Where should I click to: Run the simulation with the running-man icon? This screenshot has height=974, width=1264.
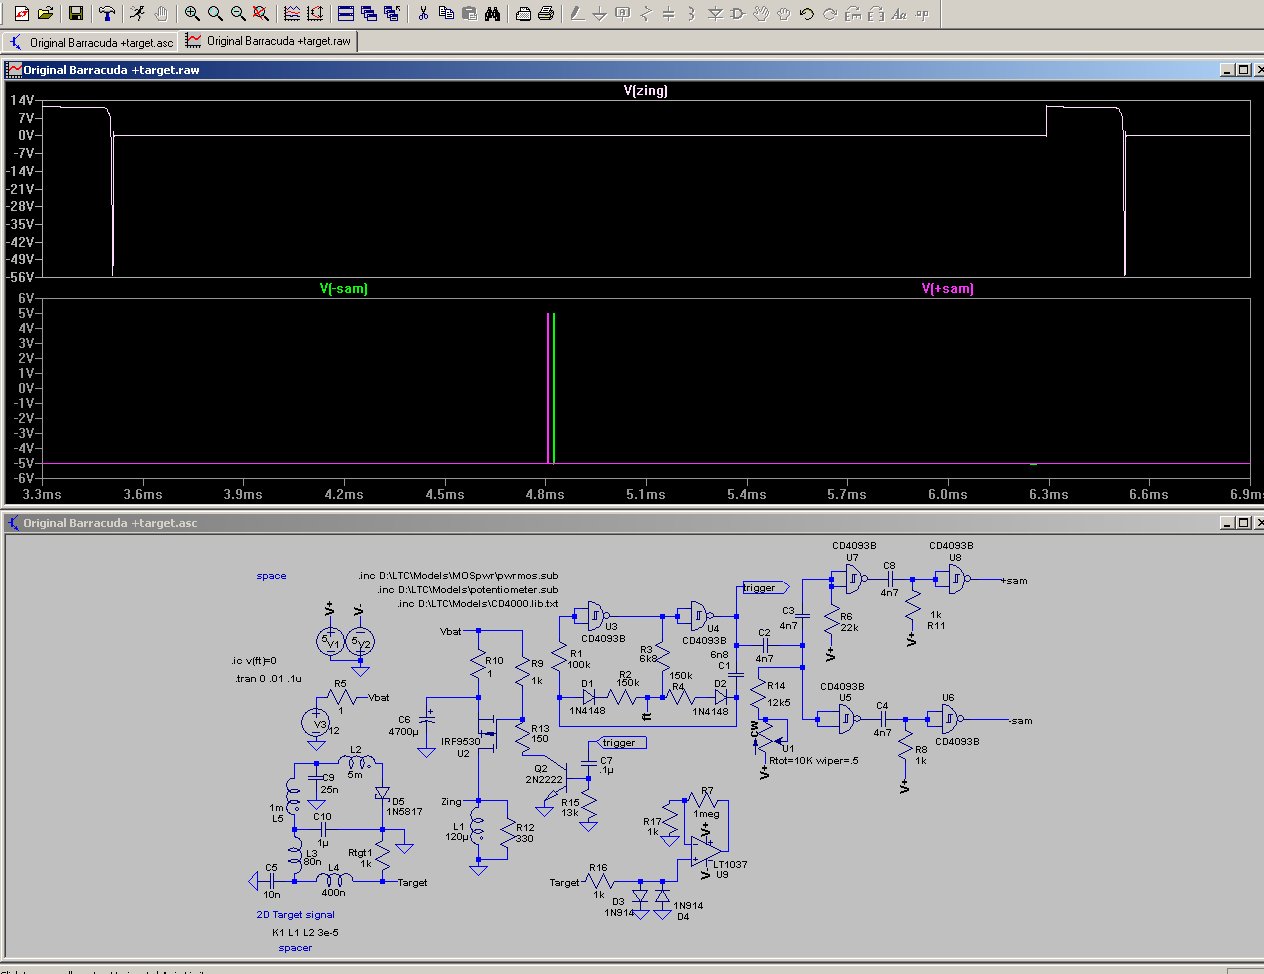[137, 14]
